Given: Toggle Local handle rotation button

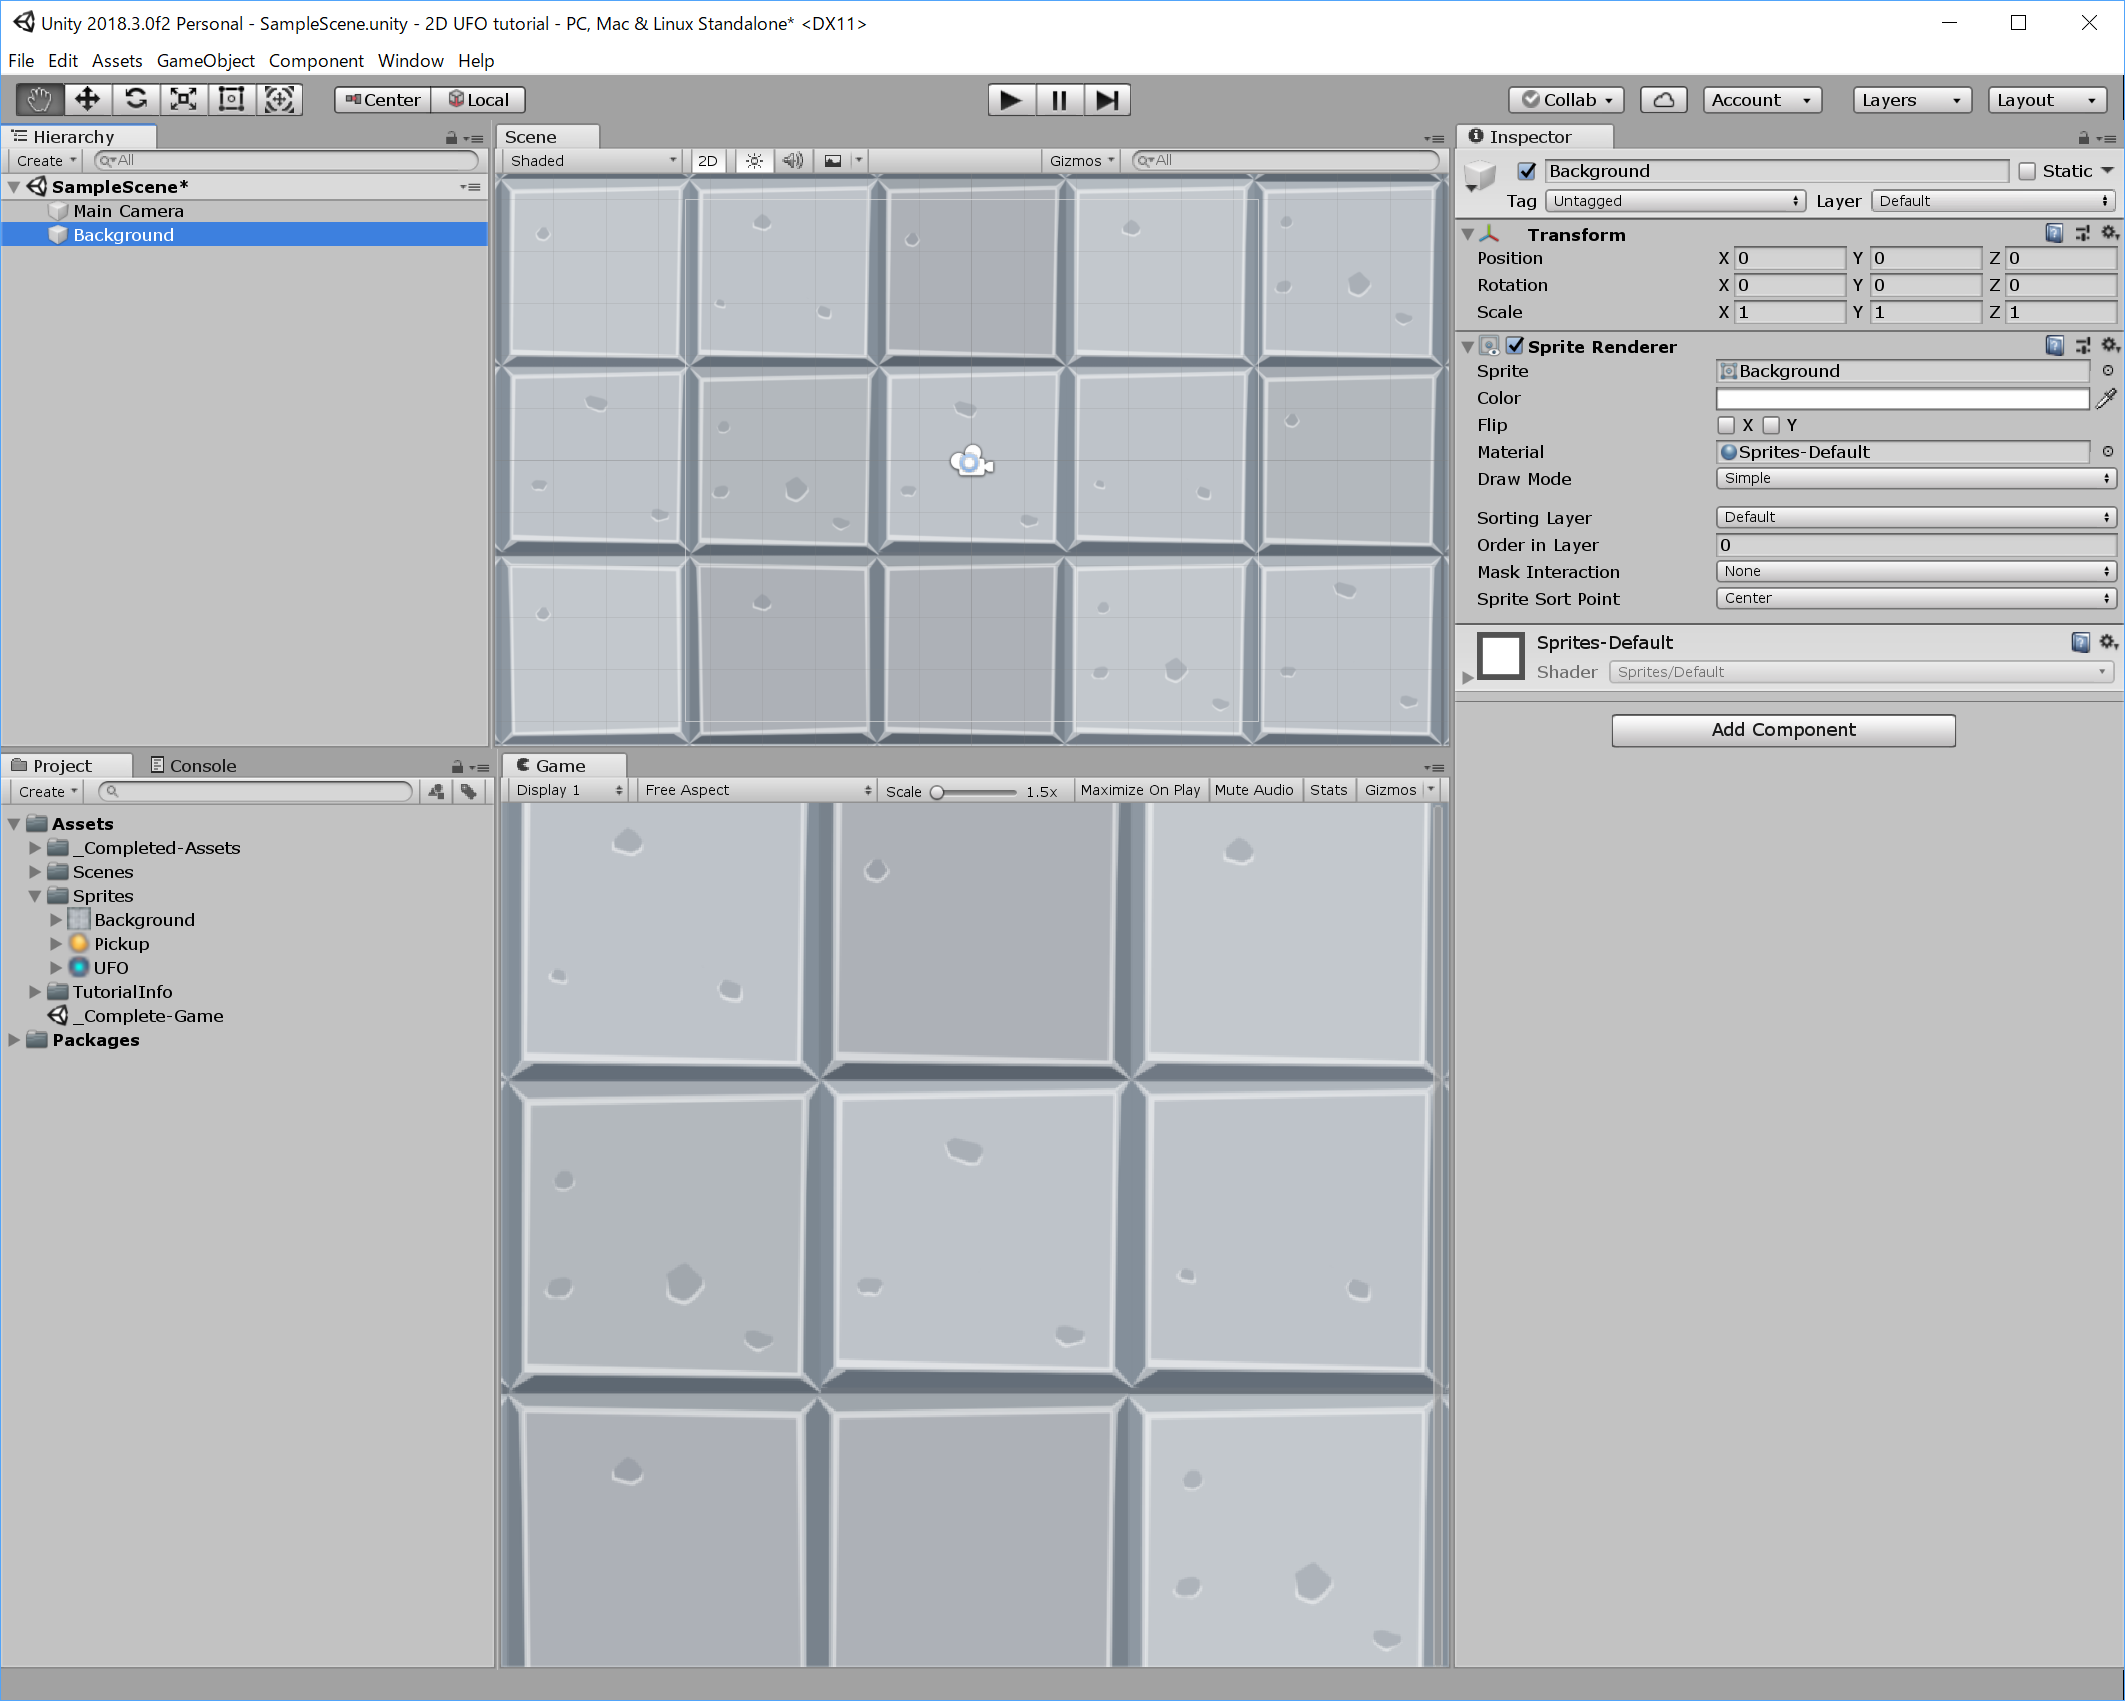Looking at the screenshot, I should tap(478, 100).
